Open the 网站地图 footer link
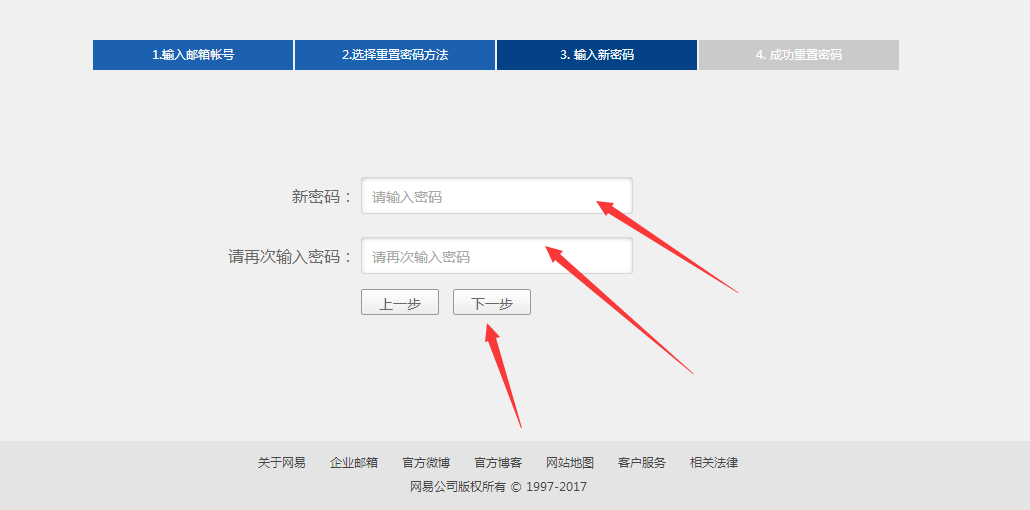 tap(570, 463)
